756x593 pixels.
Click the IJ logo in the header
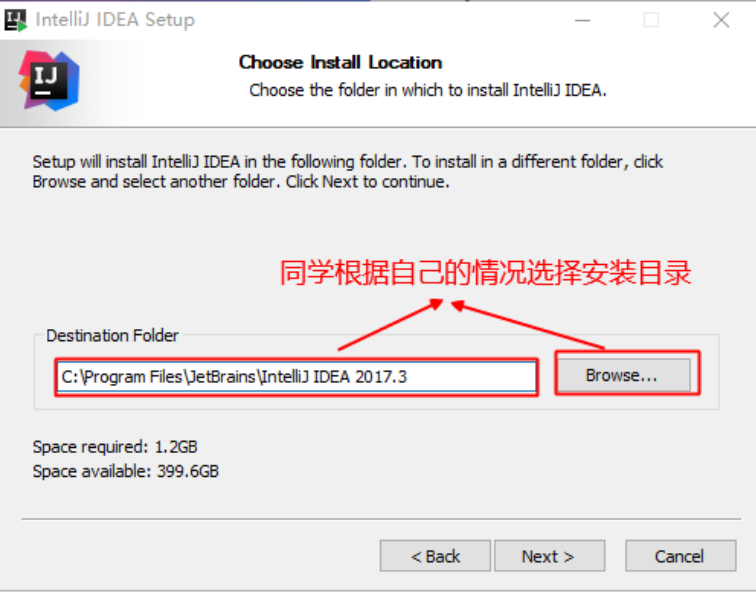click(x=49, y=81)
